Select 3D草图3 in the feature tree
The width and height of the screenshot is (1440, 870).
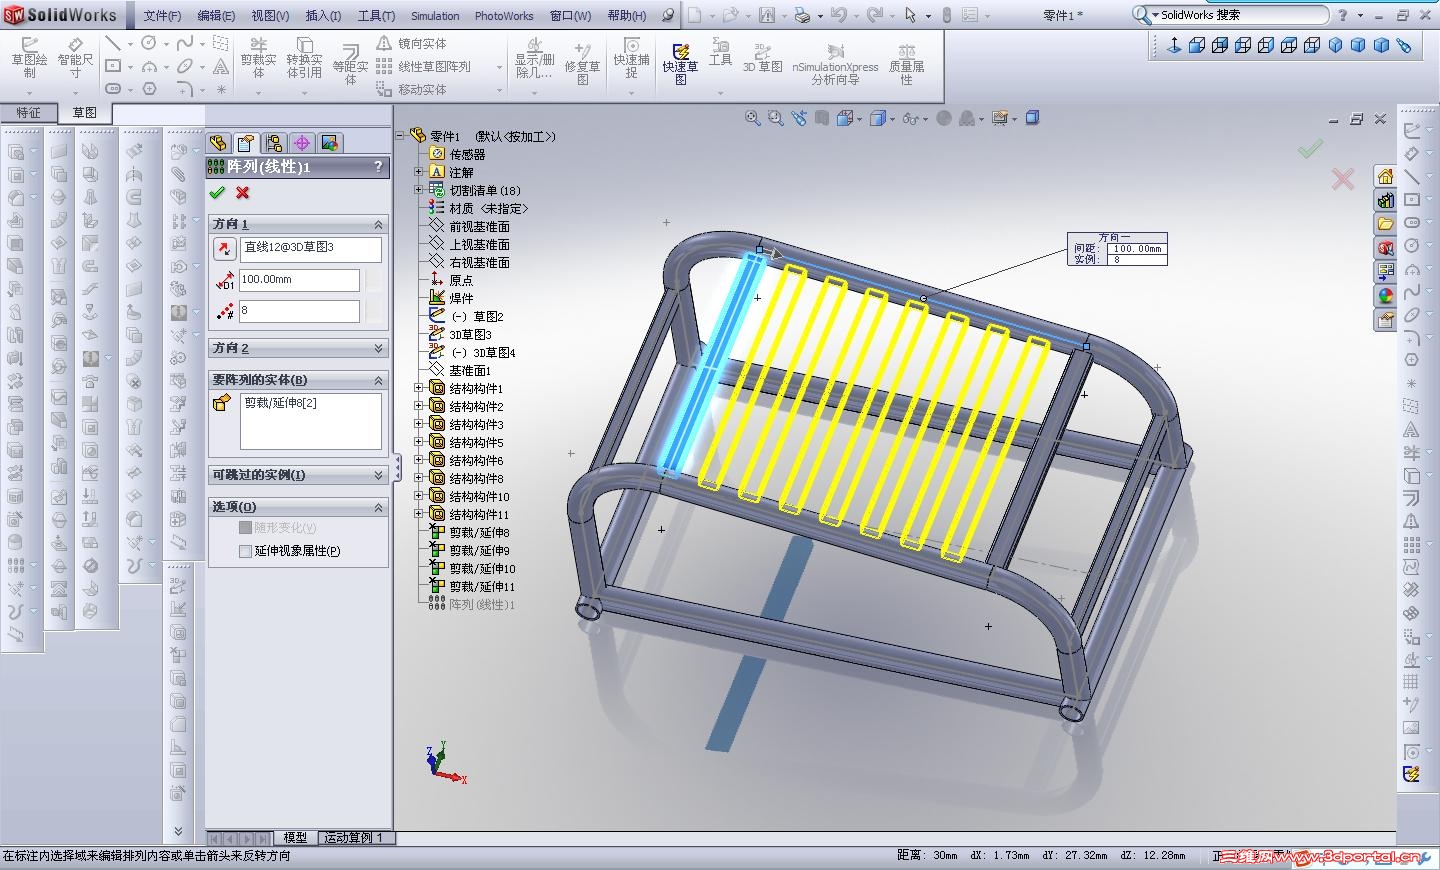(470, 335)
